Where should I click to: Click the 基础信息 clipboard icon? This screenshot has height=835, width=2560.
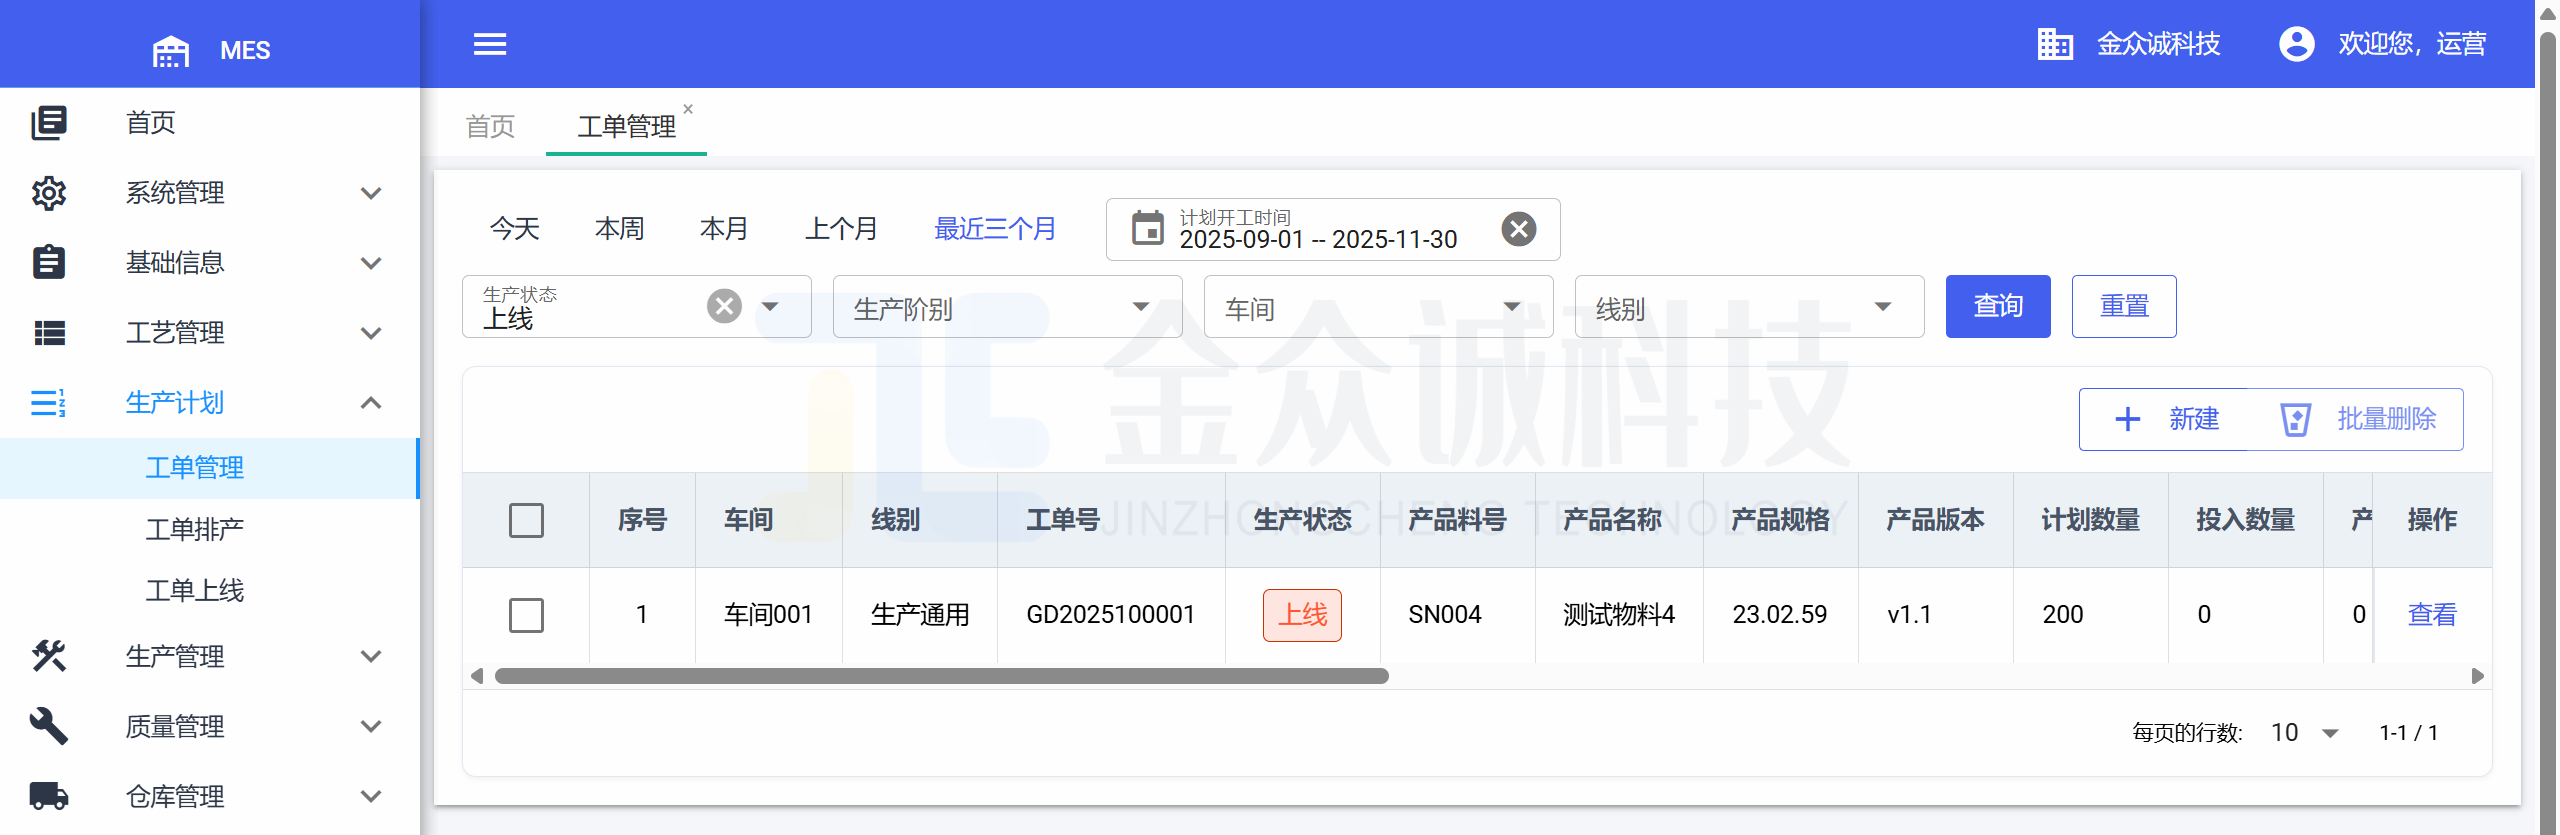49,262
